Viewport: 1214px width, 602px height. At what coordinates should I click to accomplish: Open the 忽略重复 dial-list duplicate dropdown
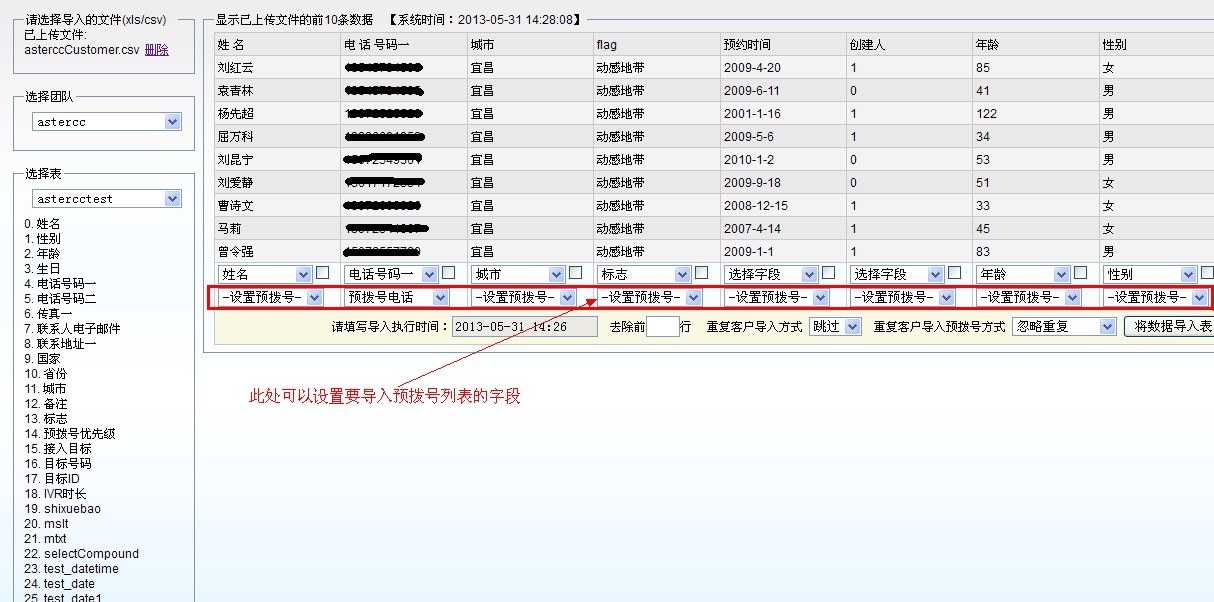[1064, 326]
